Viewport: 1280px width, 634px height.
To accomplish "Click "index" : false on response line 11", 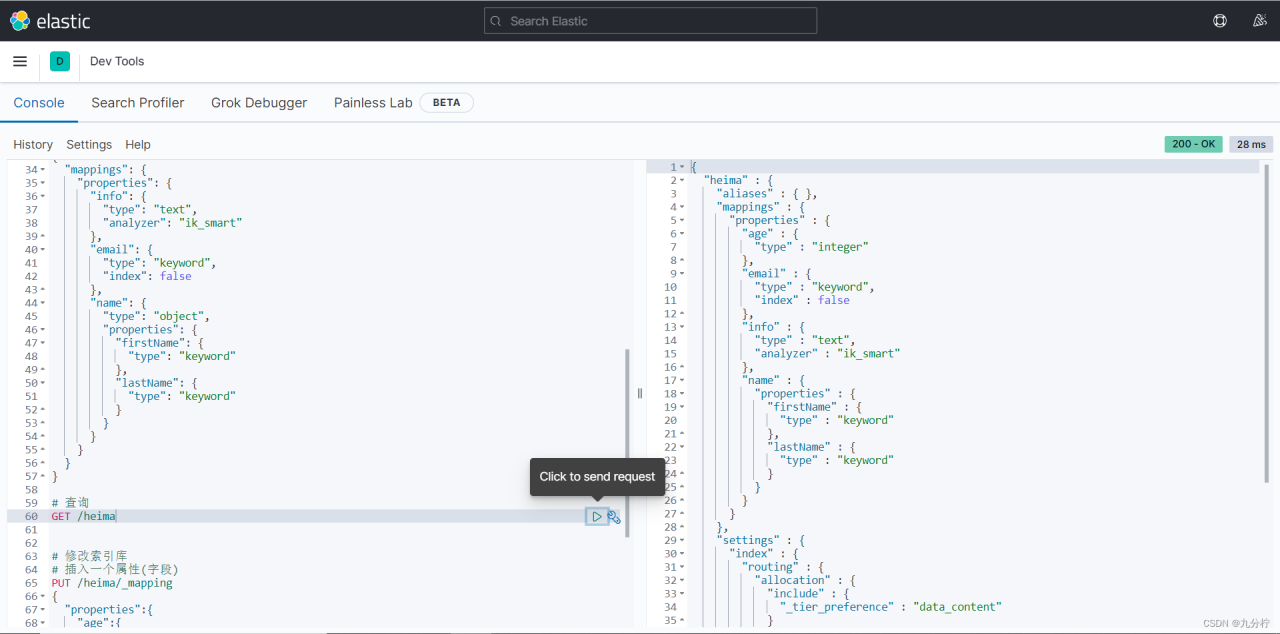I will tap(802, 300).
